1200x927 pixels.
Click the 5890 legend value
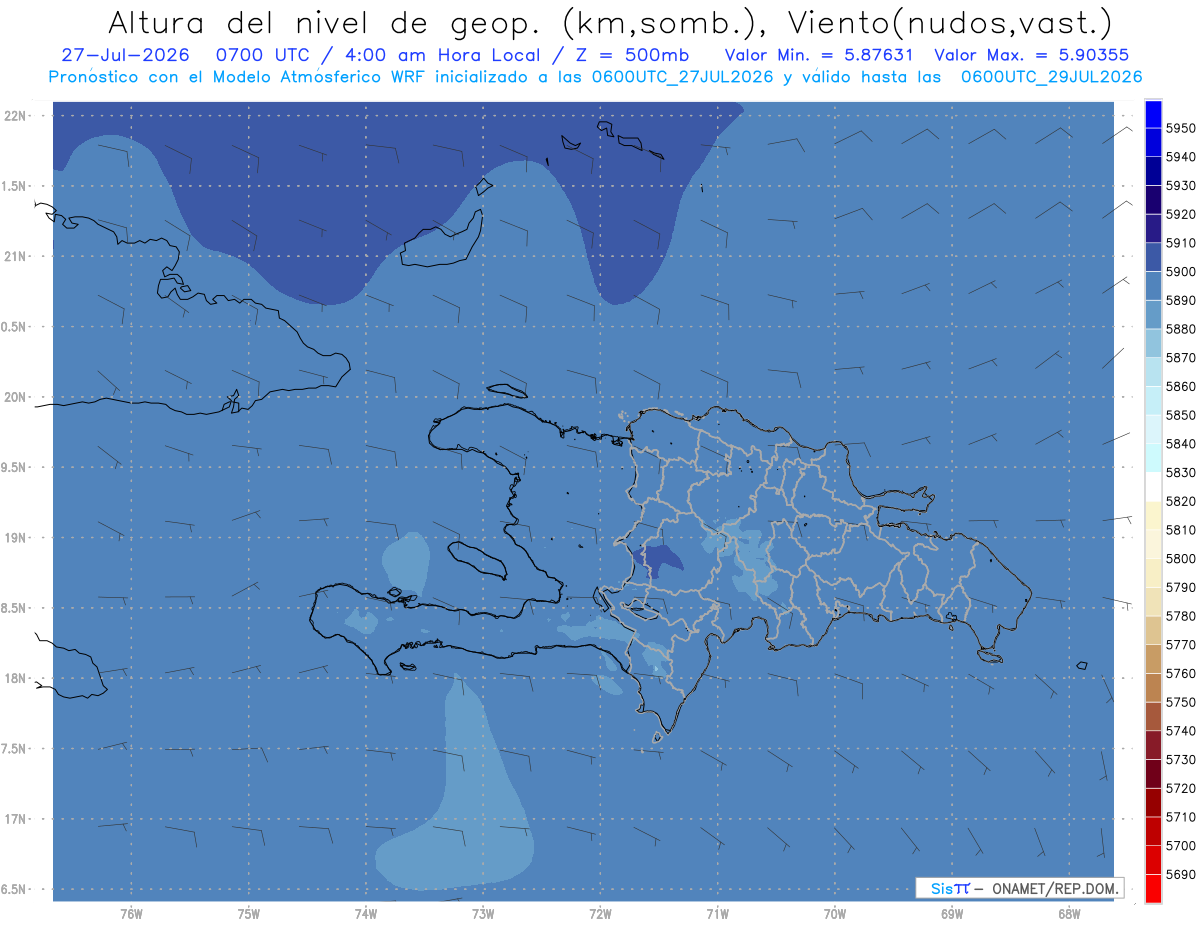pyautogui.click(x=1181, y=300)
